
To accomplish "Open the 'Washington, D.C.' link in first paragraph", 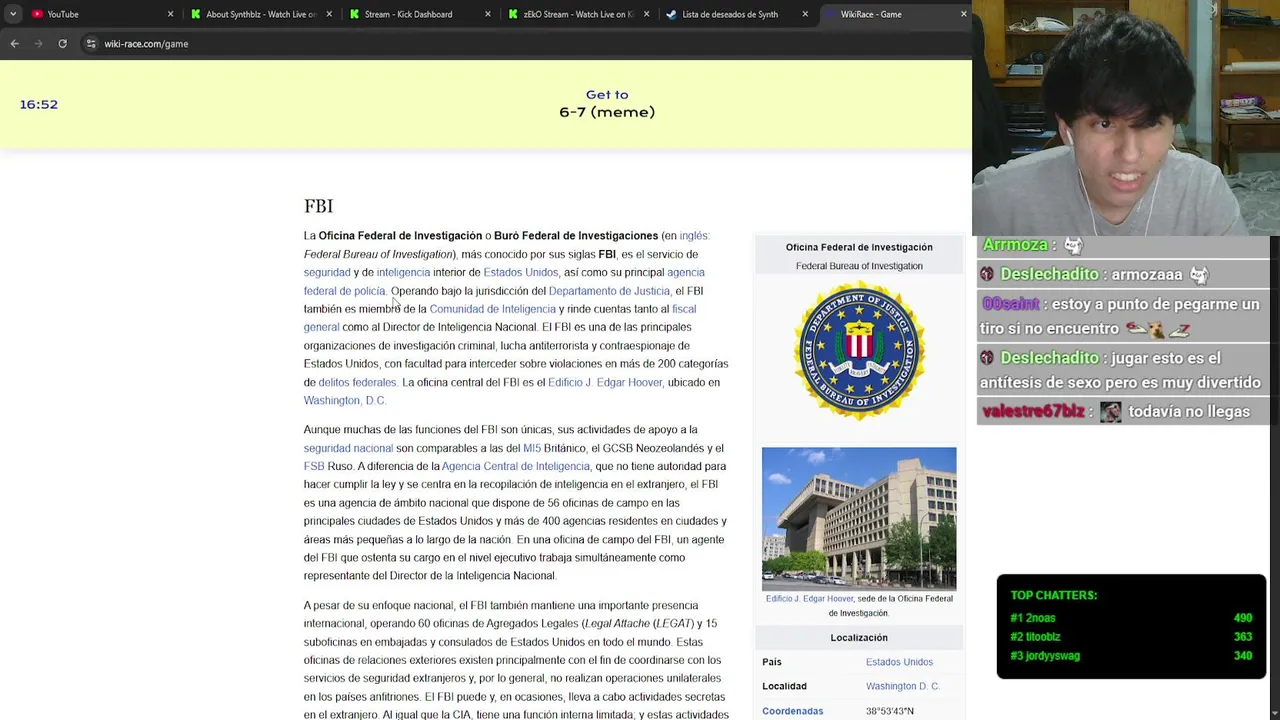I will (345, 400).
